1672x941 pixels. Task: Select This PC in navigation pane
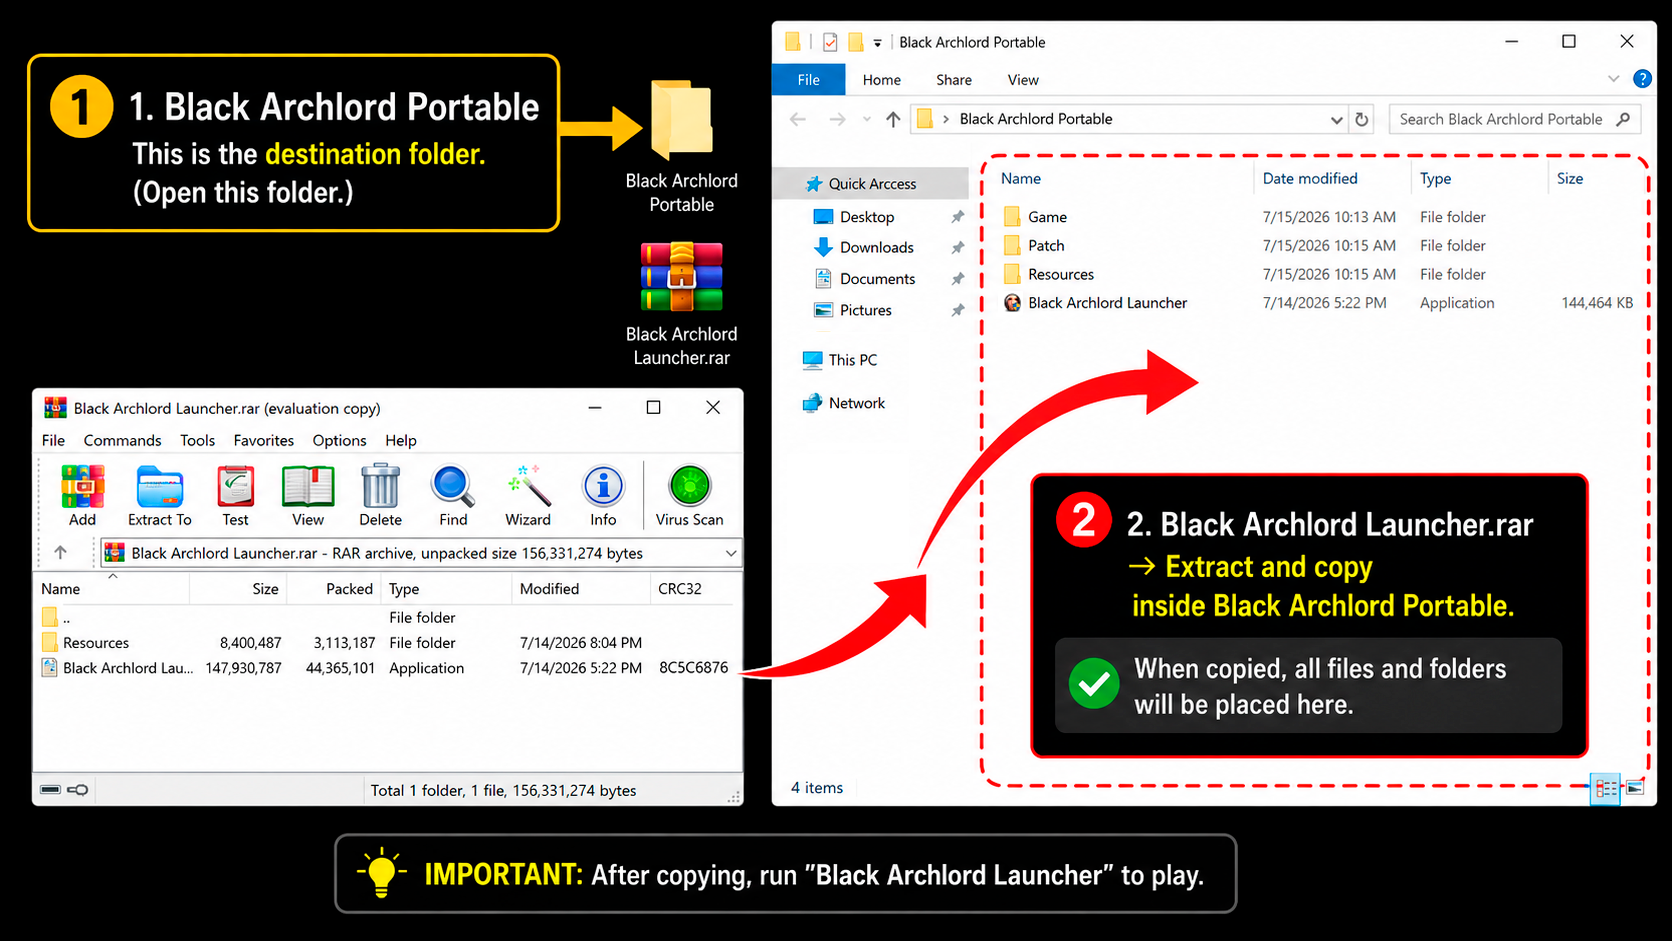(852, 360)
